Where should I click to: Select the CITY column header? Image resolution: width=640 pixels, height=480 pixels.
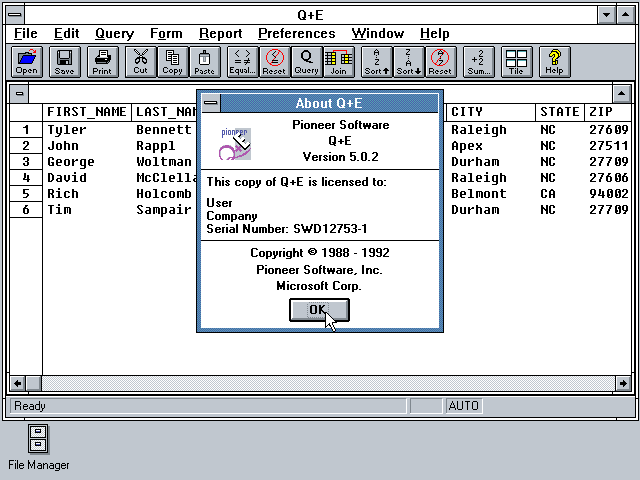point(491,112)
